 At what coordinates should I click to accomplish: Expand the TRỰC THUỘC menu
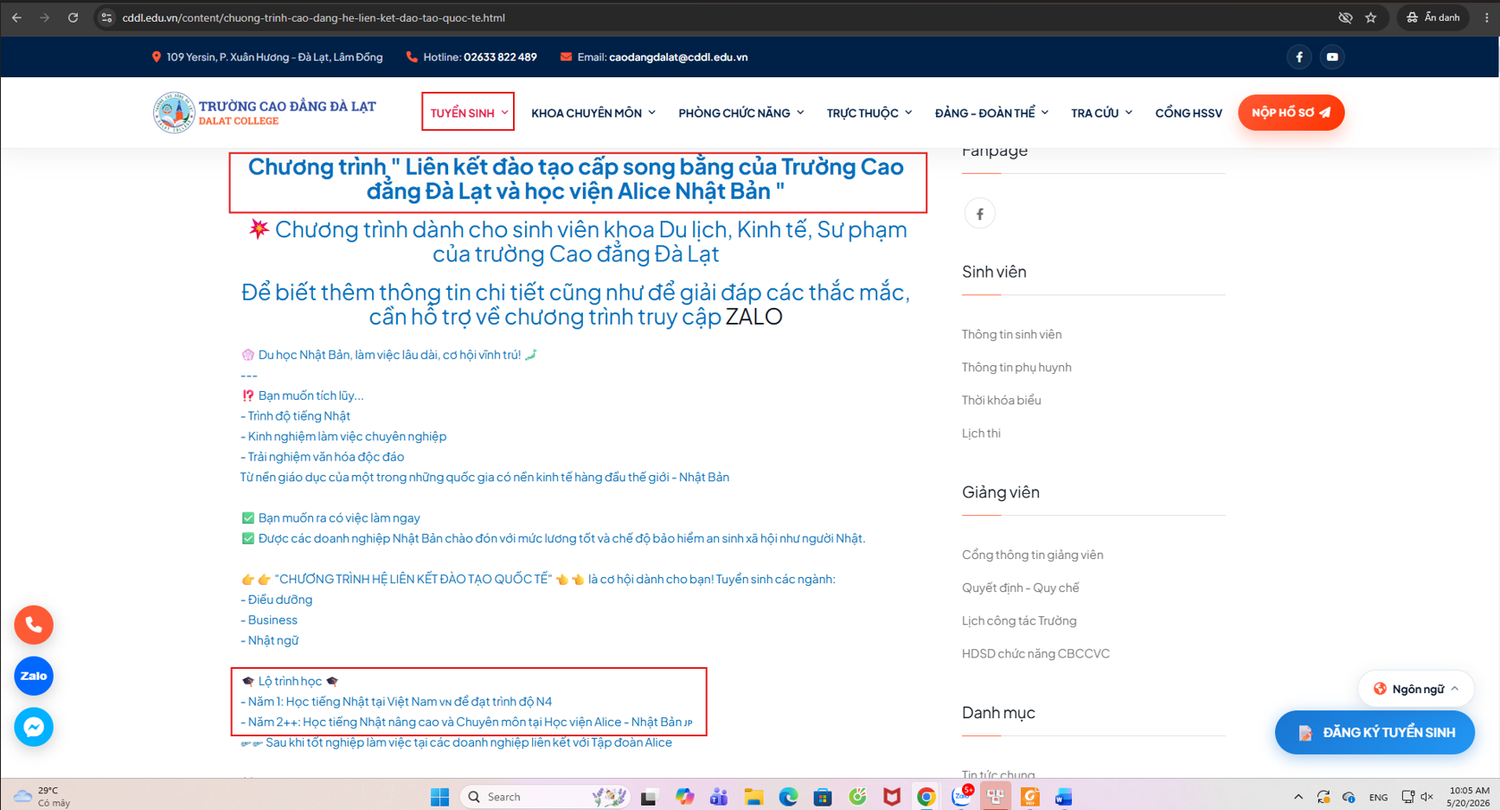click(869, 113)
